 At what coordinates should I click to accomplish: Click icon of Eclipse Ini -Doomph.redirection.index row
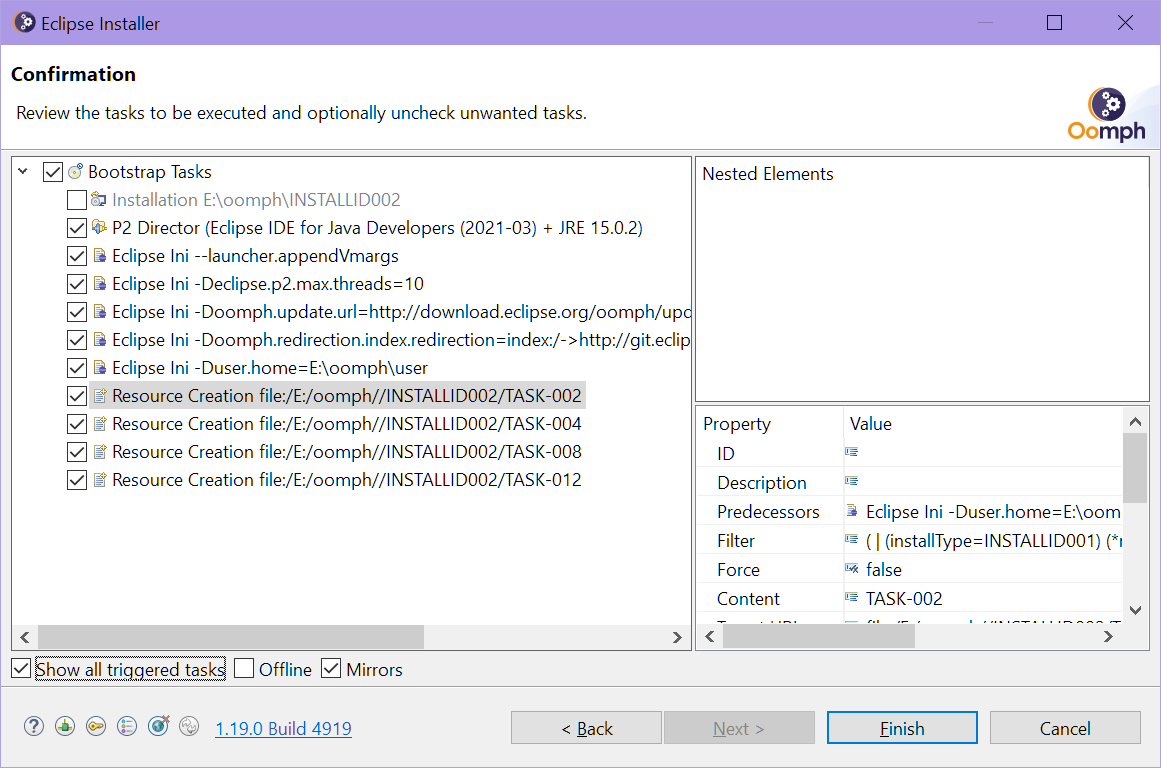point(99,340)
